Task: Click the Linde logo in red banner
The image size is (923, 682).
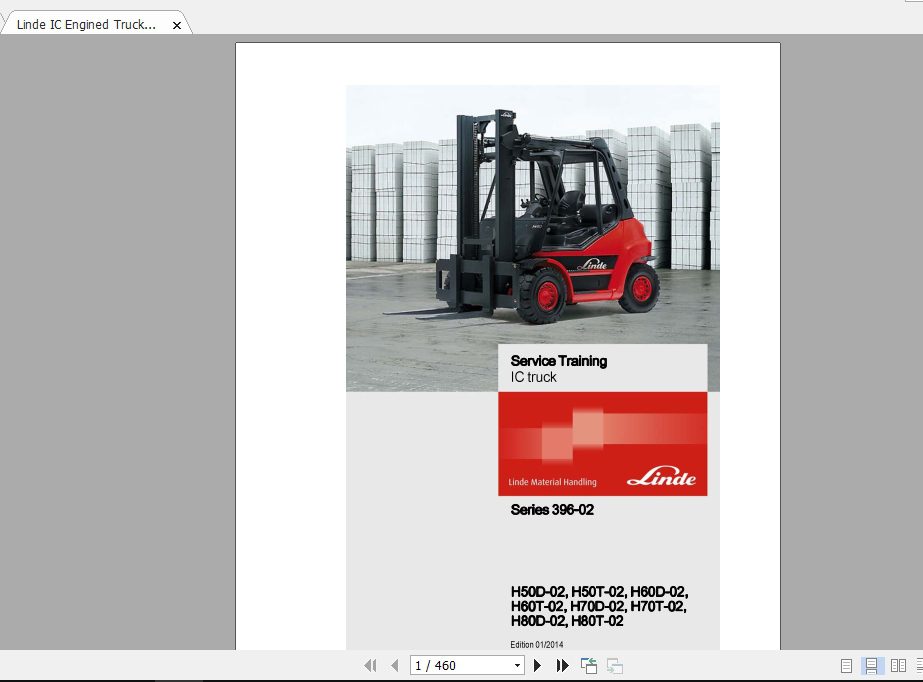Action: (x=662, y=477)
